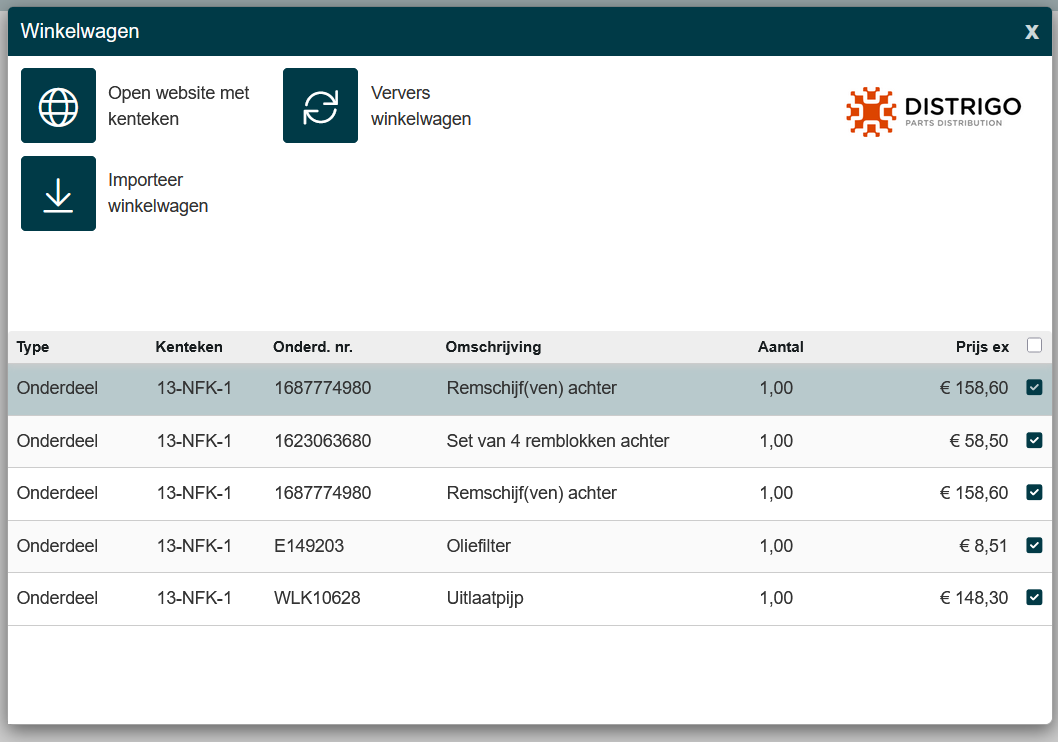Click the Oliefilter description cell
Viewport: 1058px width, 742px height.
[478, 545]
